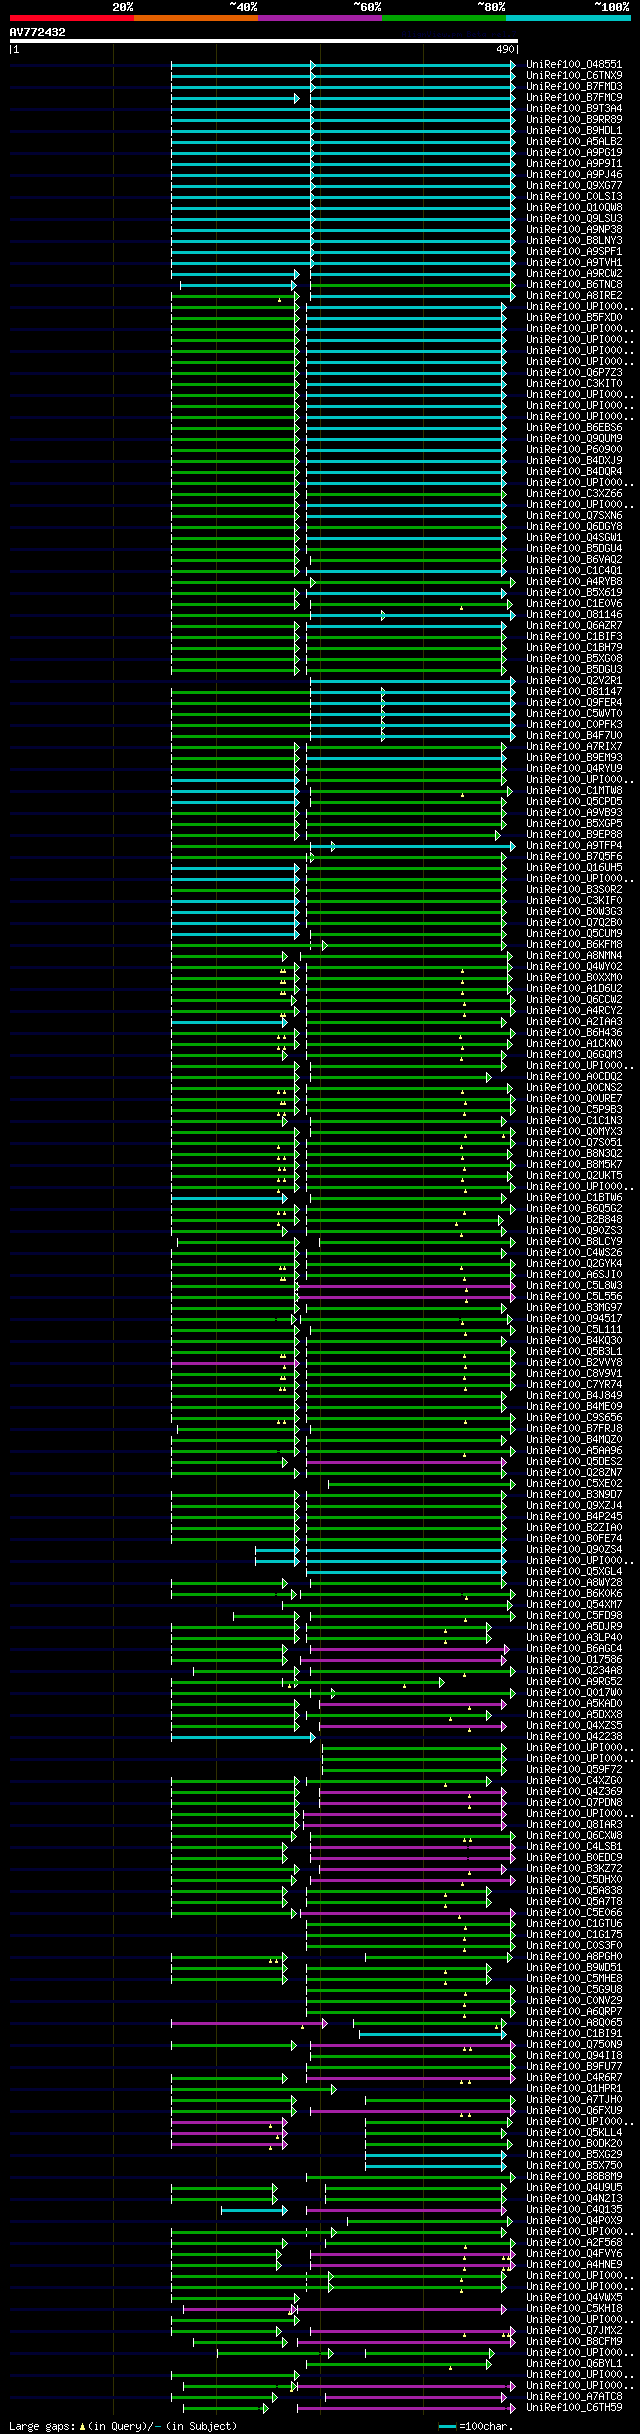Select hit label UniRef100_C1BTW6
The width and height of the screenshot is (640, 2434).
[x=574, y=1197]
